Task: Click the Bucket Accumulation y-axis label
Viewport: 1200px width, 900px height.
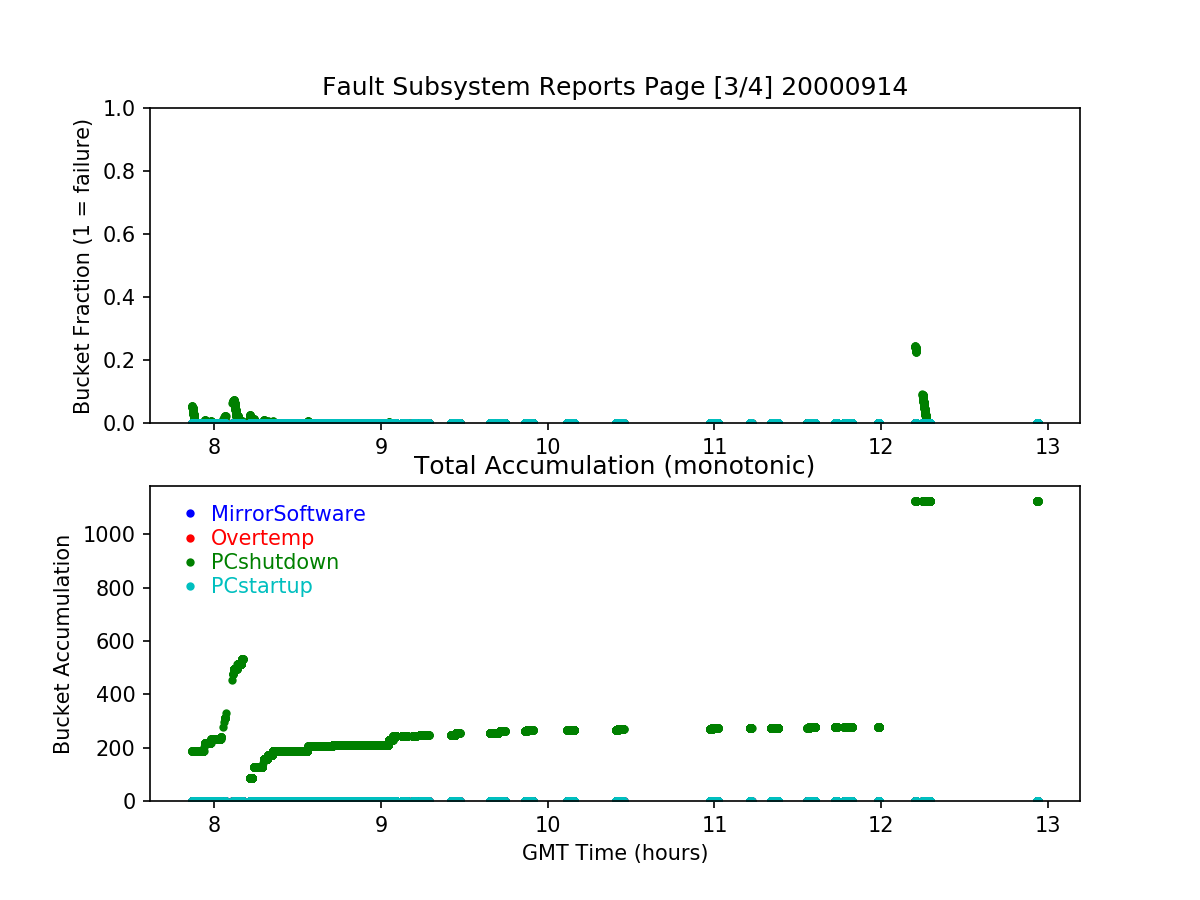Action: coord(62,644)
